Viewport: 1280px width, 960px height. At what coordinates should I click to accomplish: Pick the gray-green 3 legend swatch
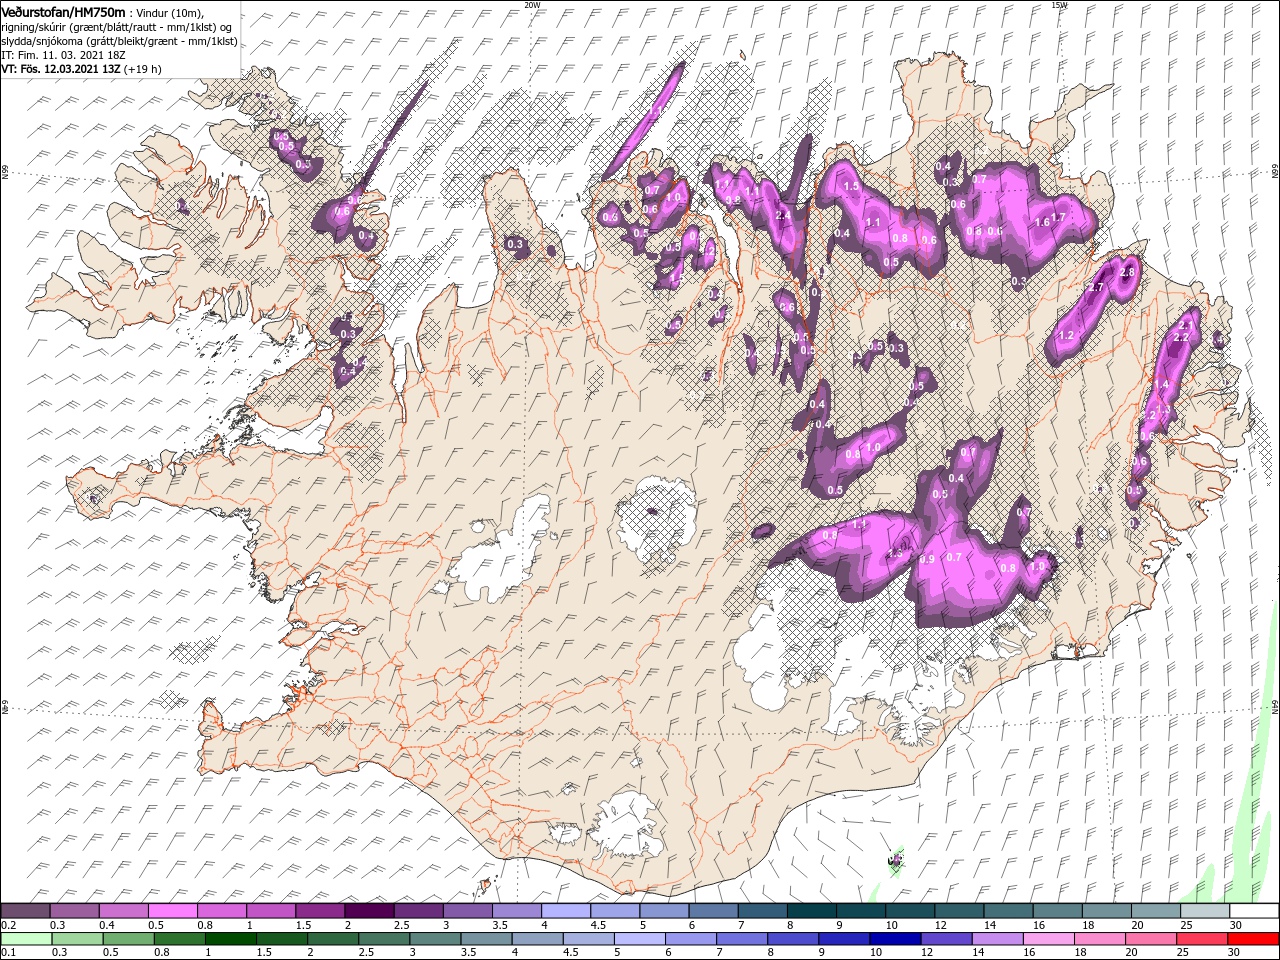436,938
